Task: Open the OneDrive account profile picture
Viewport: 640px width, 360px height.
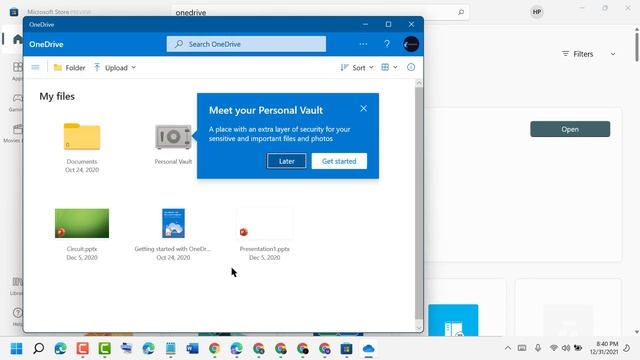Action: tap(411, 44)
